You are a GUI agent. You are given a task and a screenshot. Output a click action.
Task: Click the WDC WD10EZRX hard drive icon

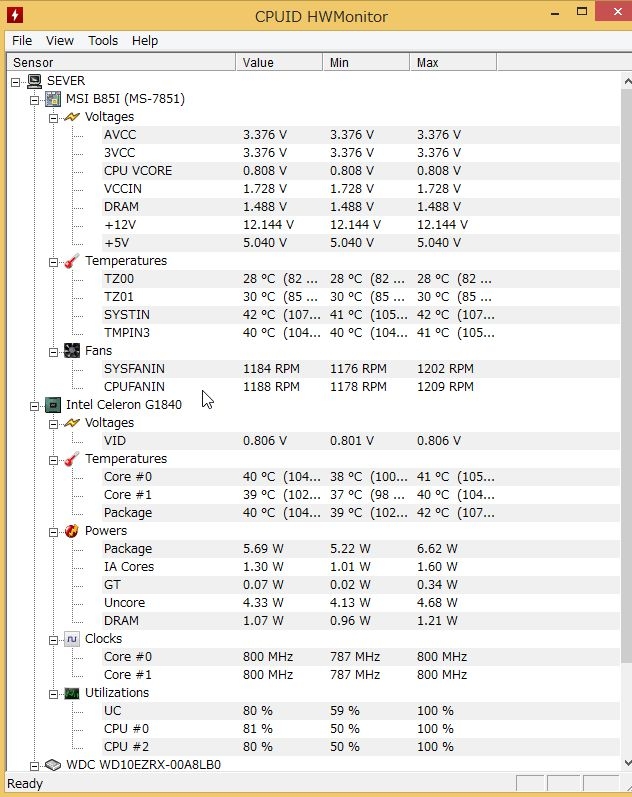tap(52, 765)
